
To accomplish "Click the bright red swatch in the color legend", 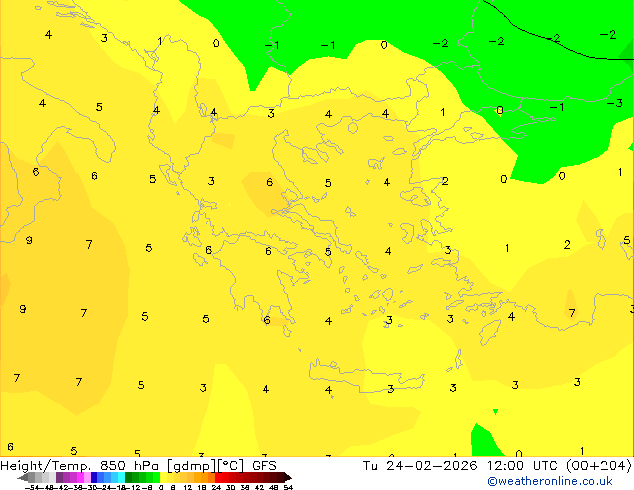I will [x=219, y=478].
